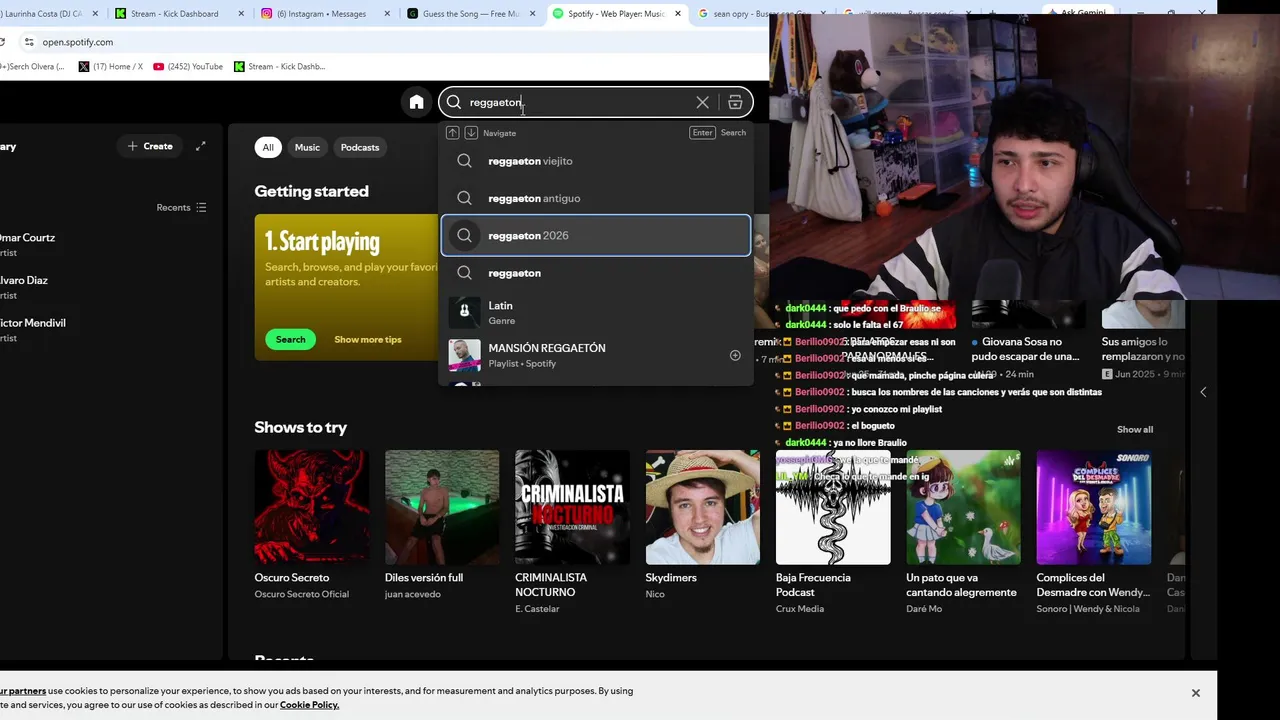
Task: Choose plain 'reggaeton' suggestion
Action: click(x=596, y=273)
